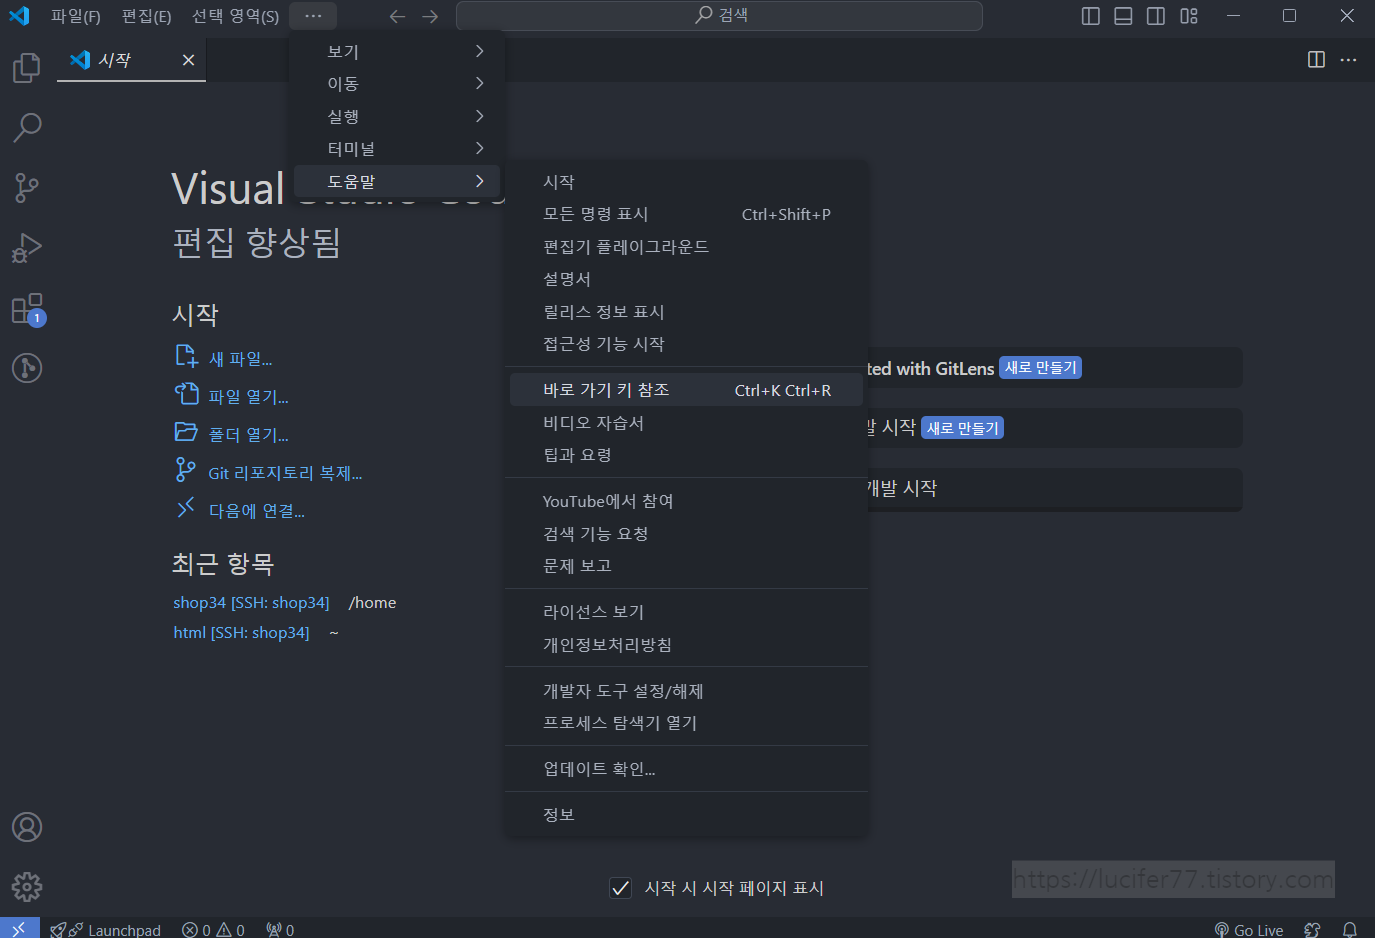Image resolution: width=1375 pixels, height=938 pixels.
Task: Click the 검색 command center field
Action: (x=719, y=16)
